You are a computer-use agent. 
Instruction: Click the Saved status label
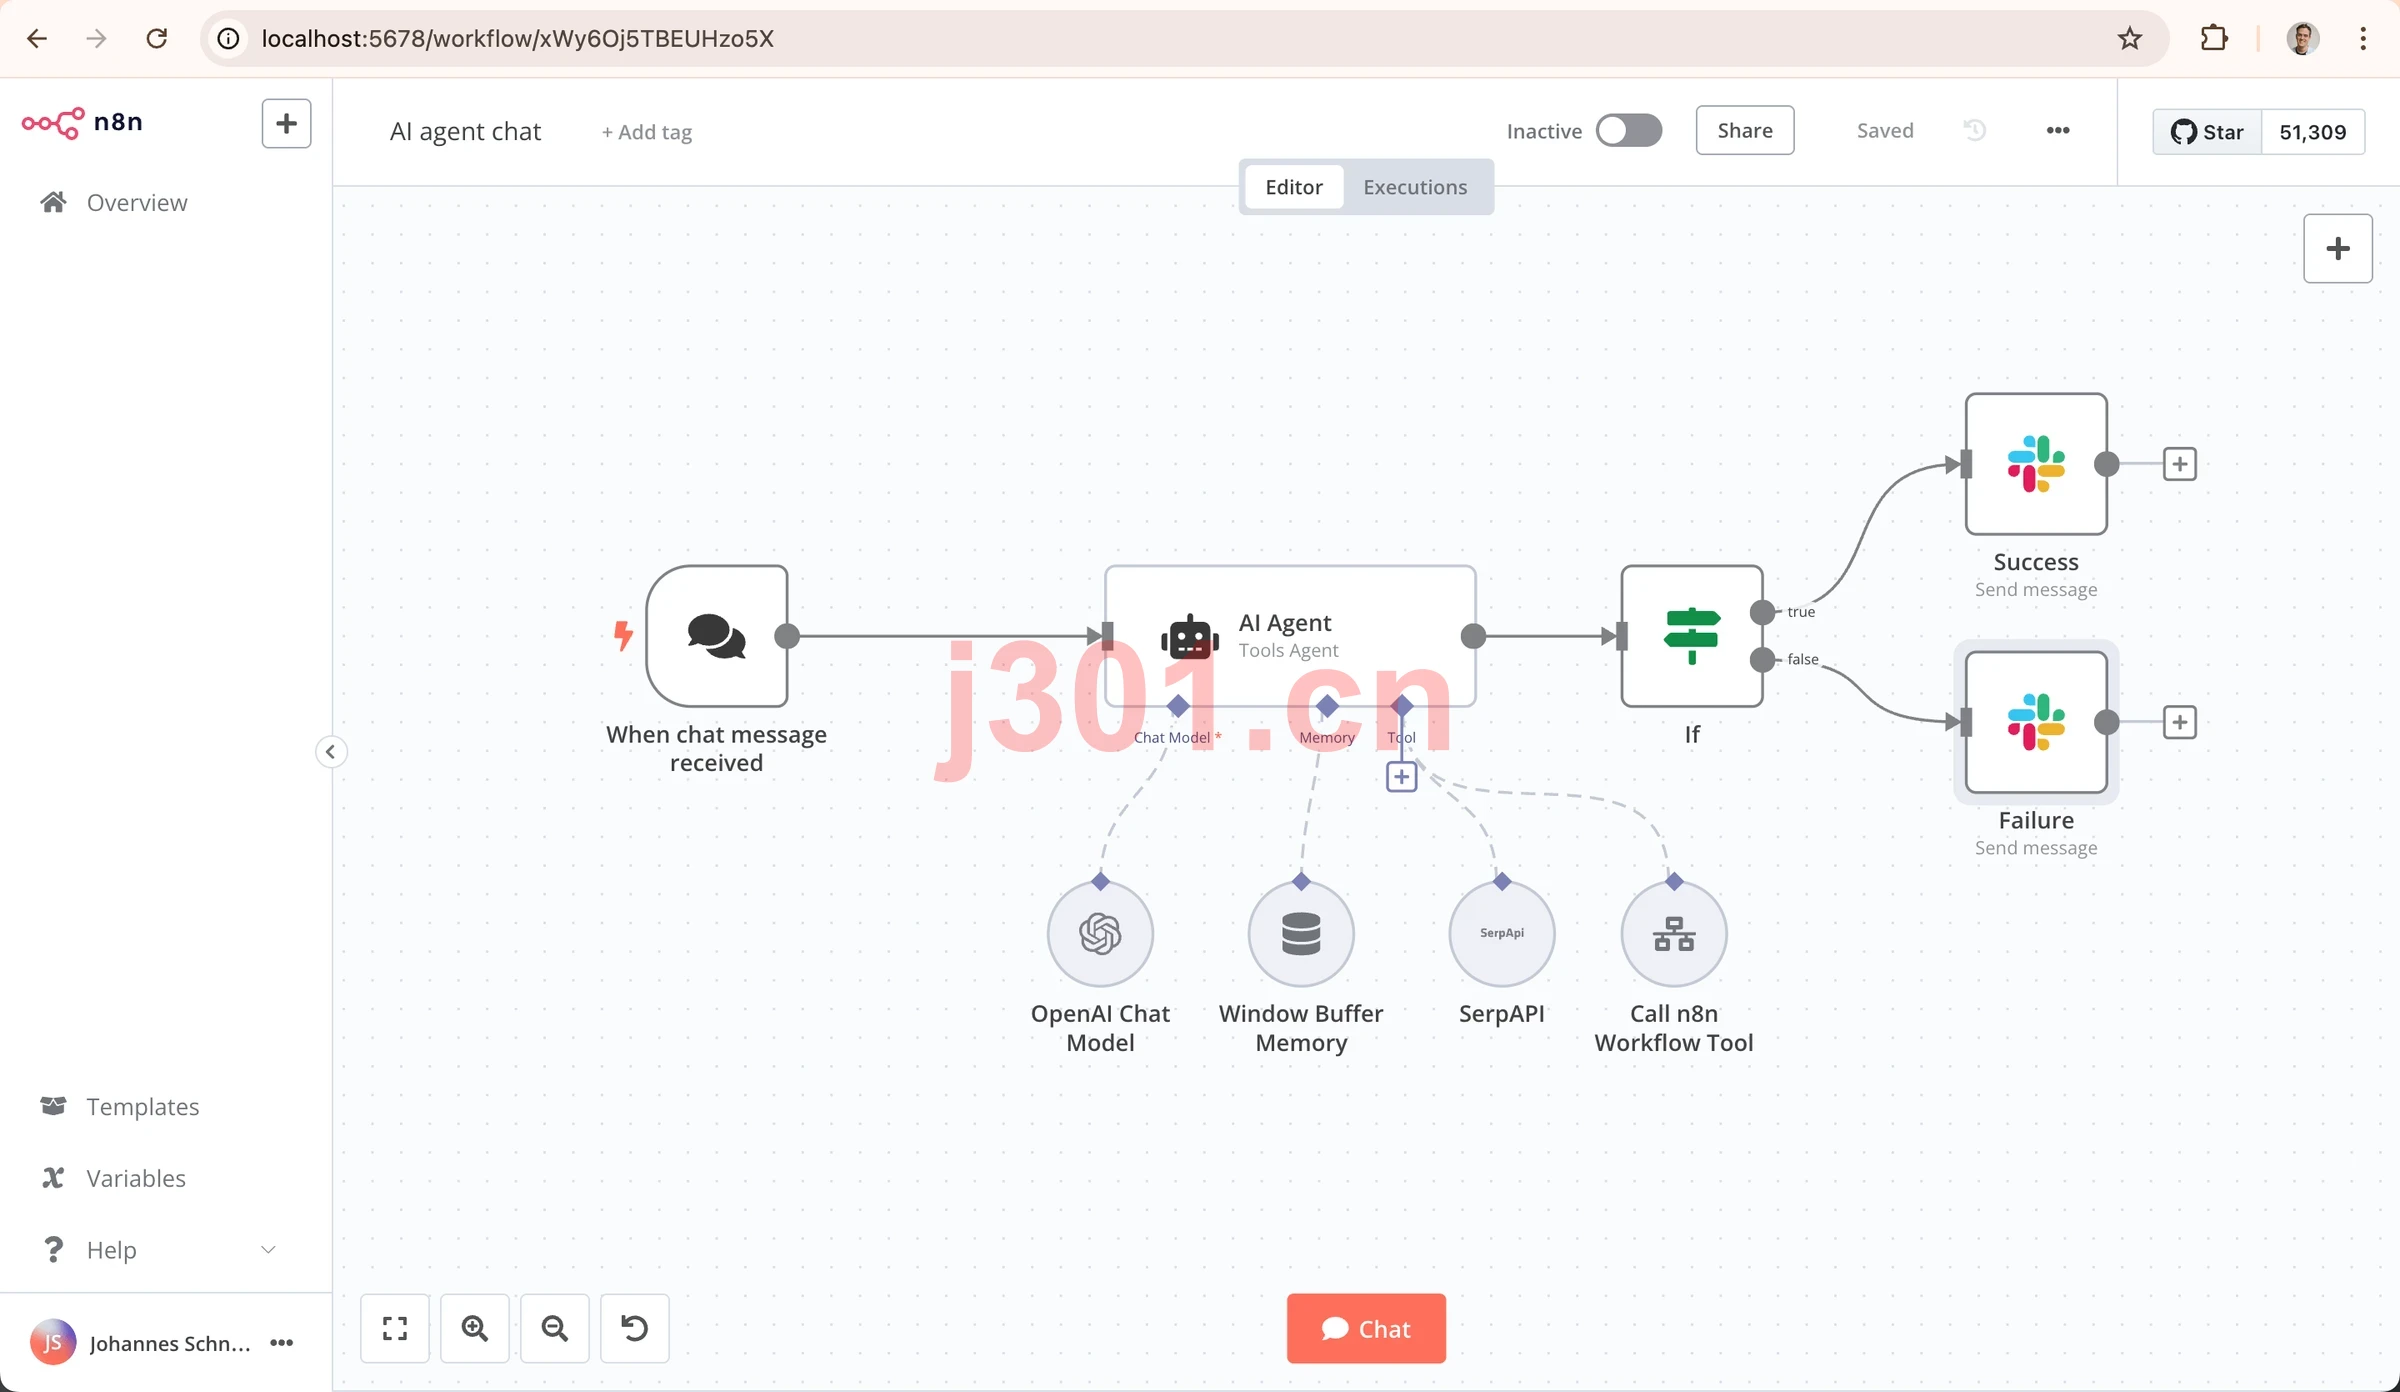(x=1885, y=130)
